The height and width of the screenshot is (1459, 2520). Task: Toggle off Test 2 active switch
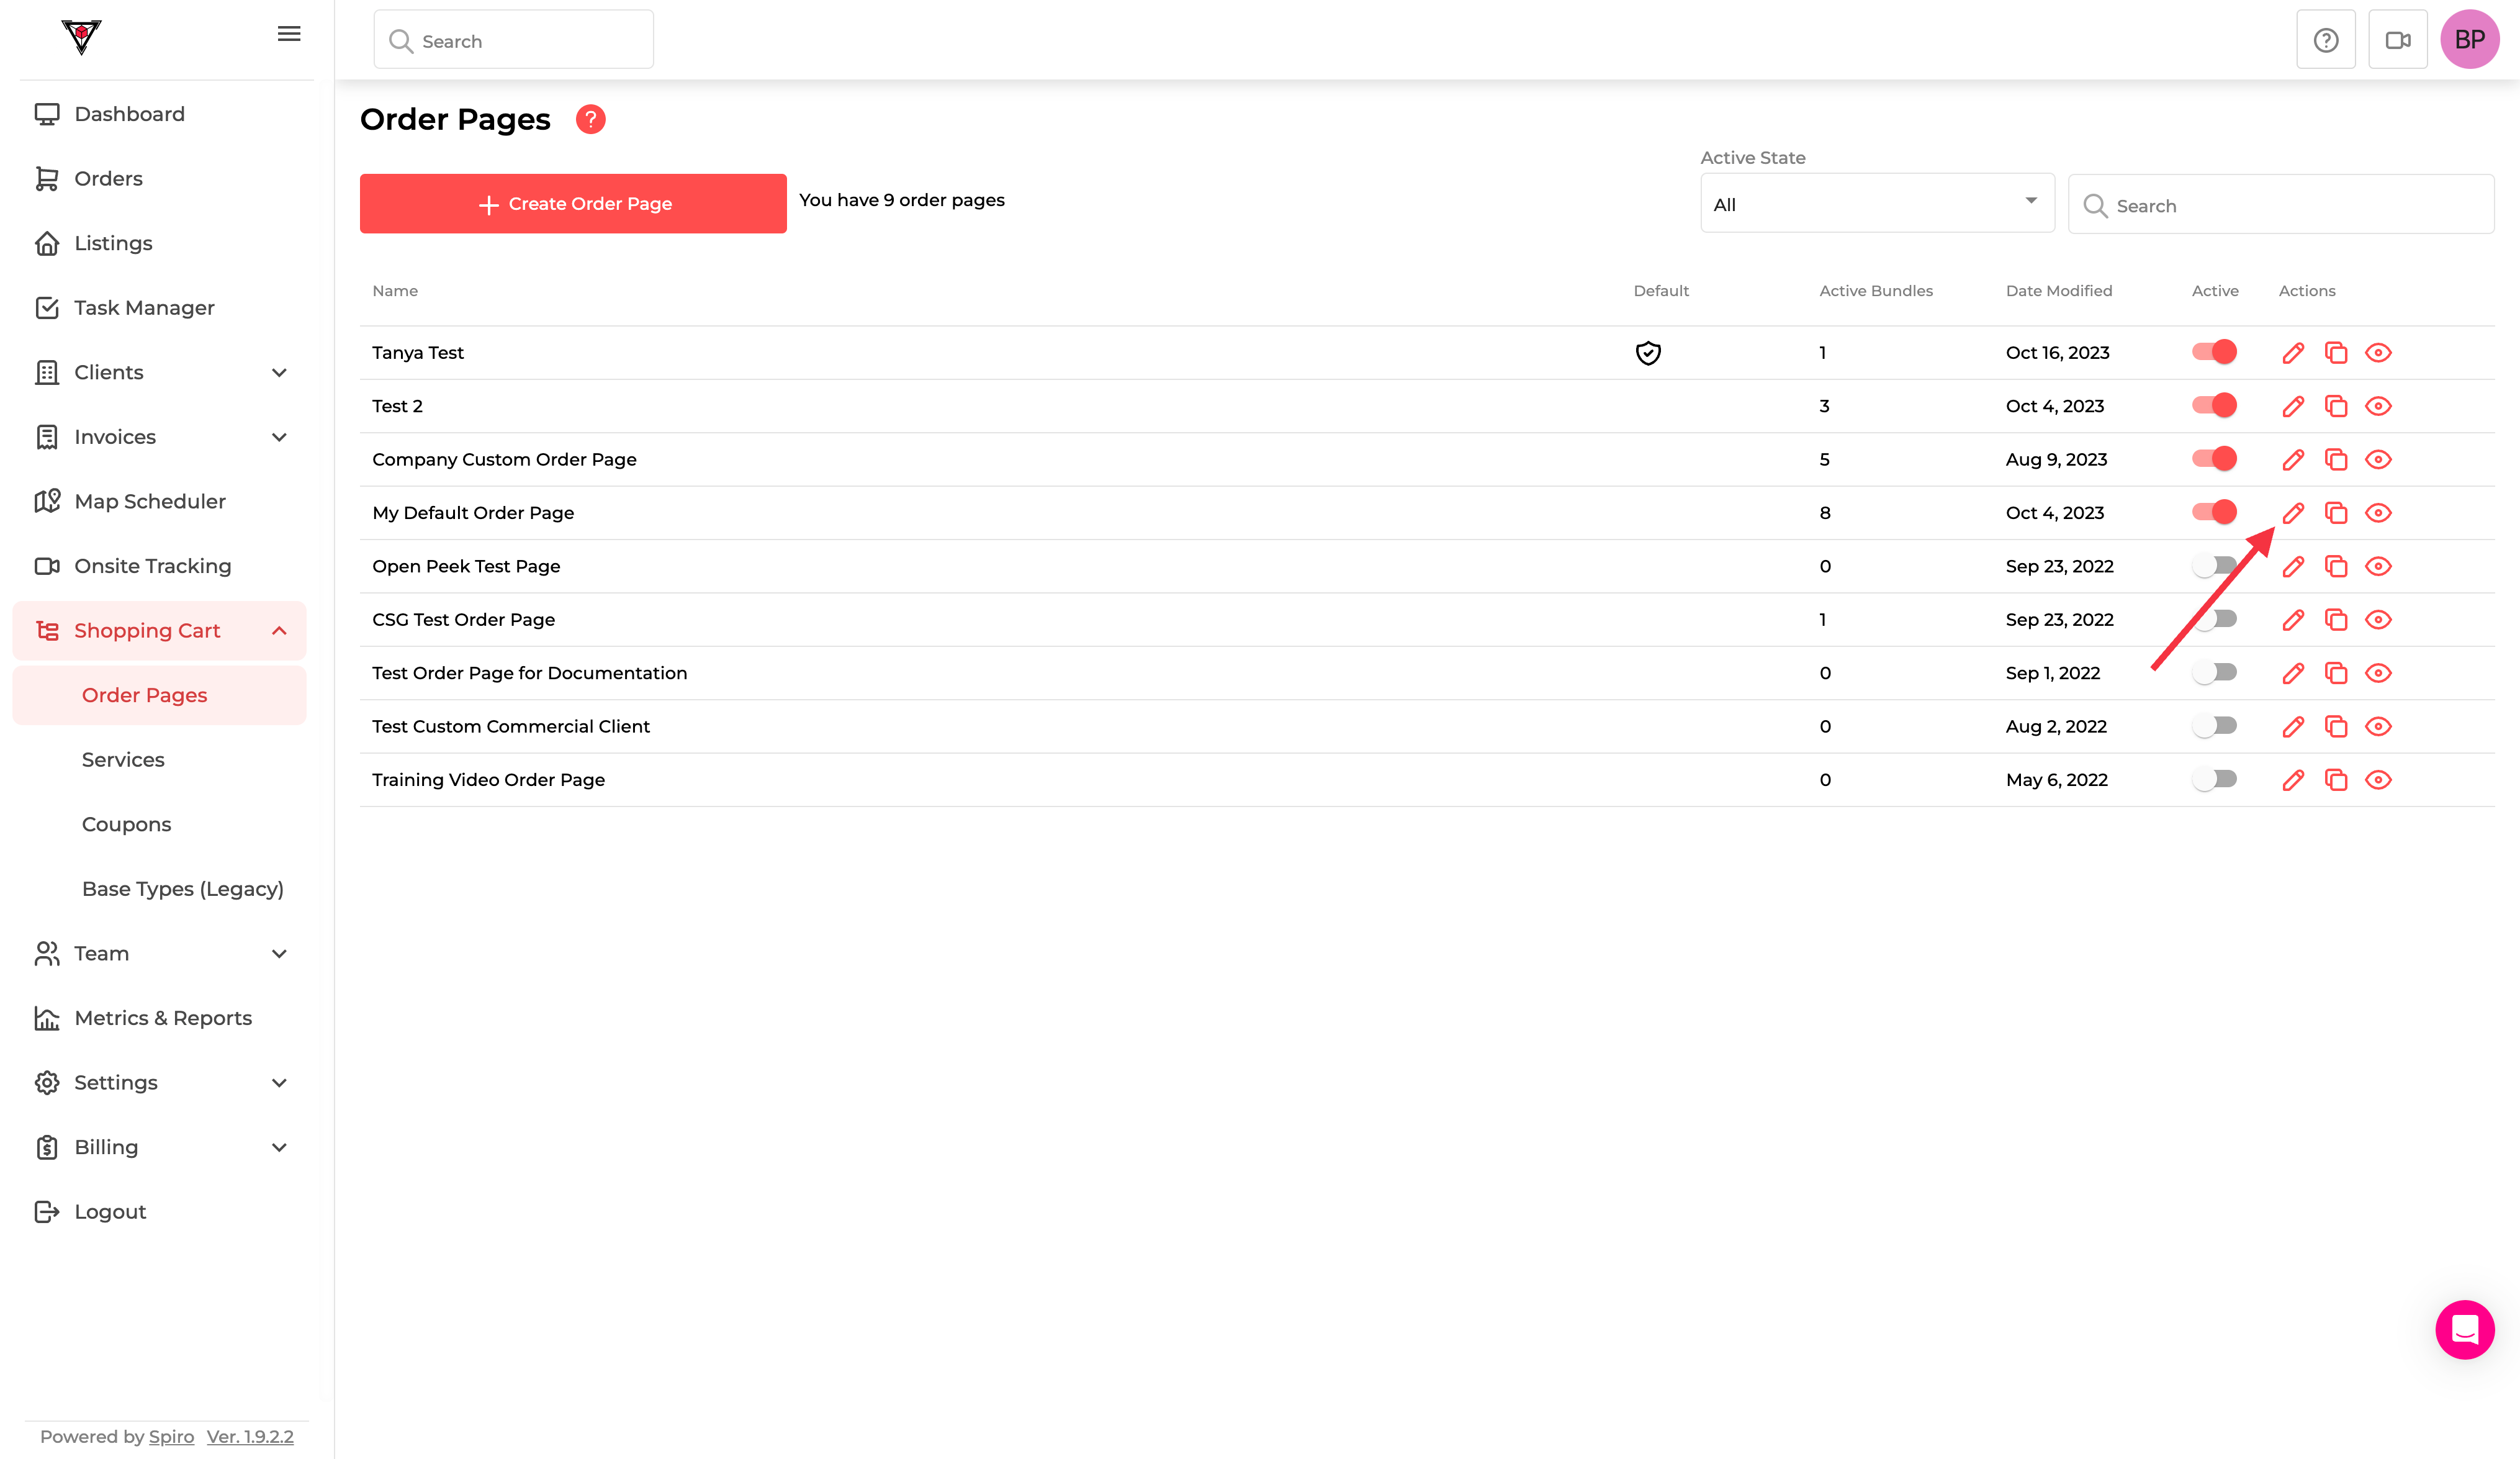[2214, 405]
